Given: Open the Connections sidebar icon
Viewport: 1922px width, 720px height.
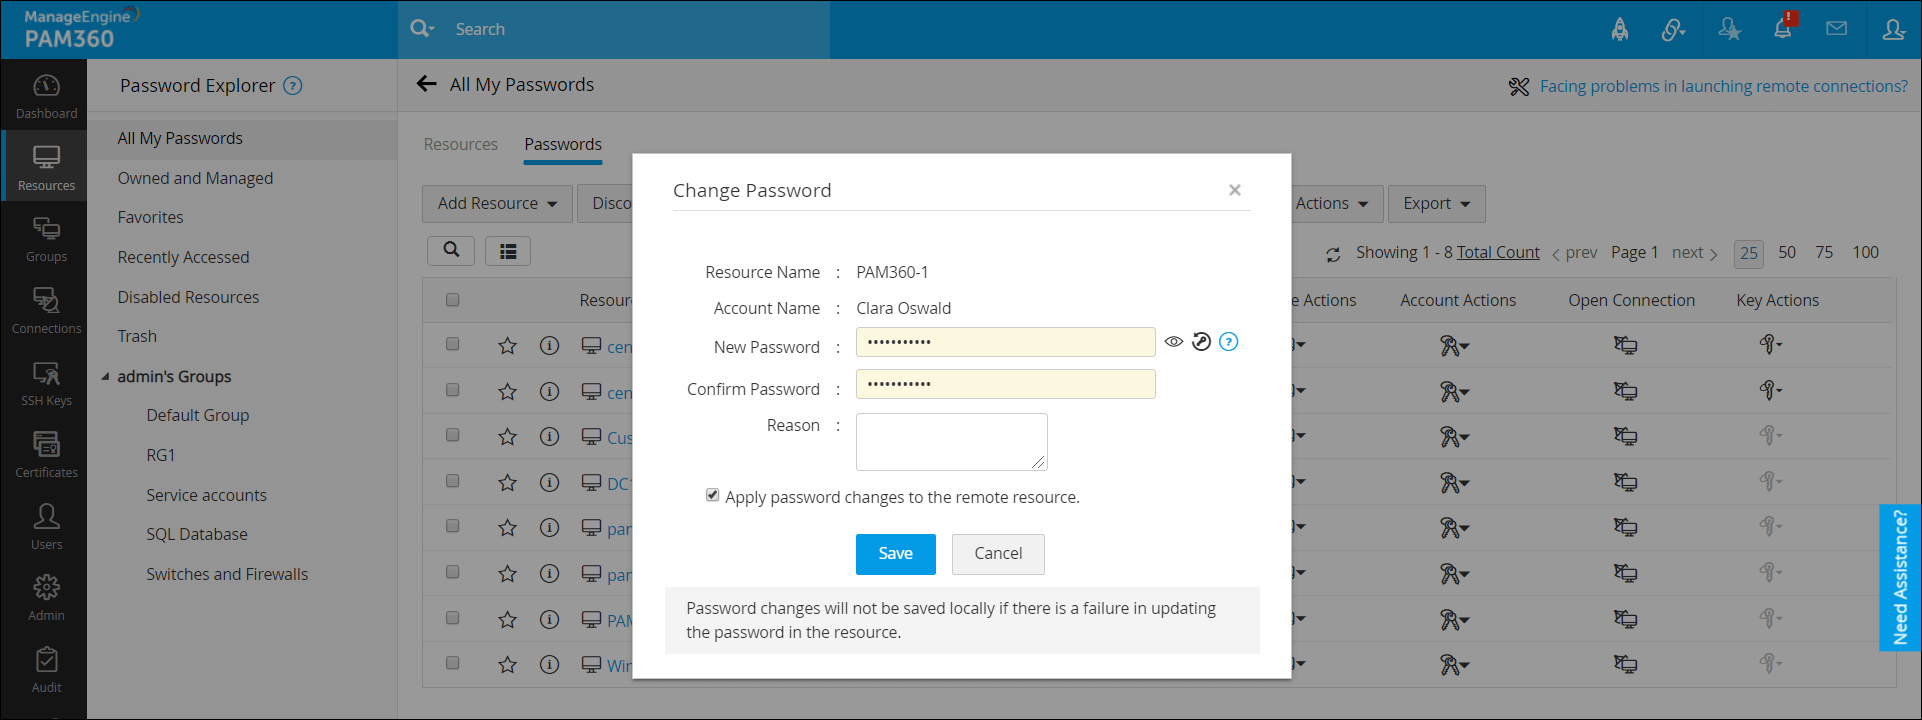Looking at the screenshot, I should (x=46, y=311).
